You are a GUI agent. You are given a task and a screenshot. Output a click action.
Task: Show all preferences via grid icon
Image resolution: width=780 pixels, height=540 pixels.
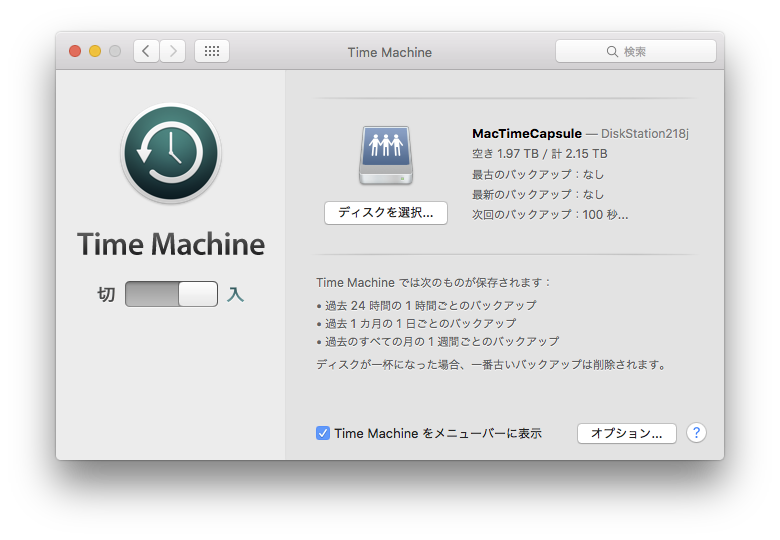(x=212, y=51)
